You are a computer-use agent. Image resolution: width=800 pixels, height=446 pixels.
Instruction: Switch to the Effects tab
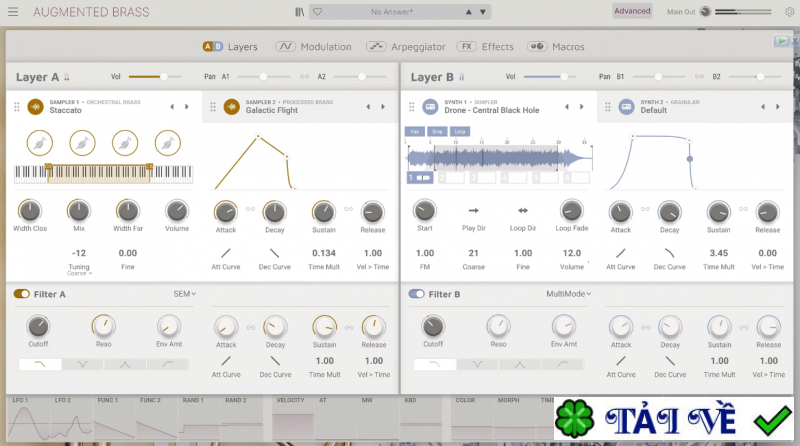485,46
